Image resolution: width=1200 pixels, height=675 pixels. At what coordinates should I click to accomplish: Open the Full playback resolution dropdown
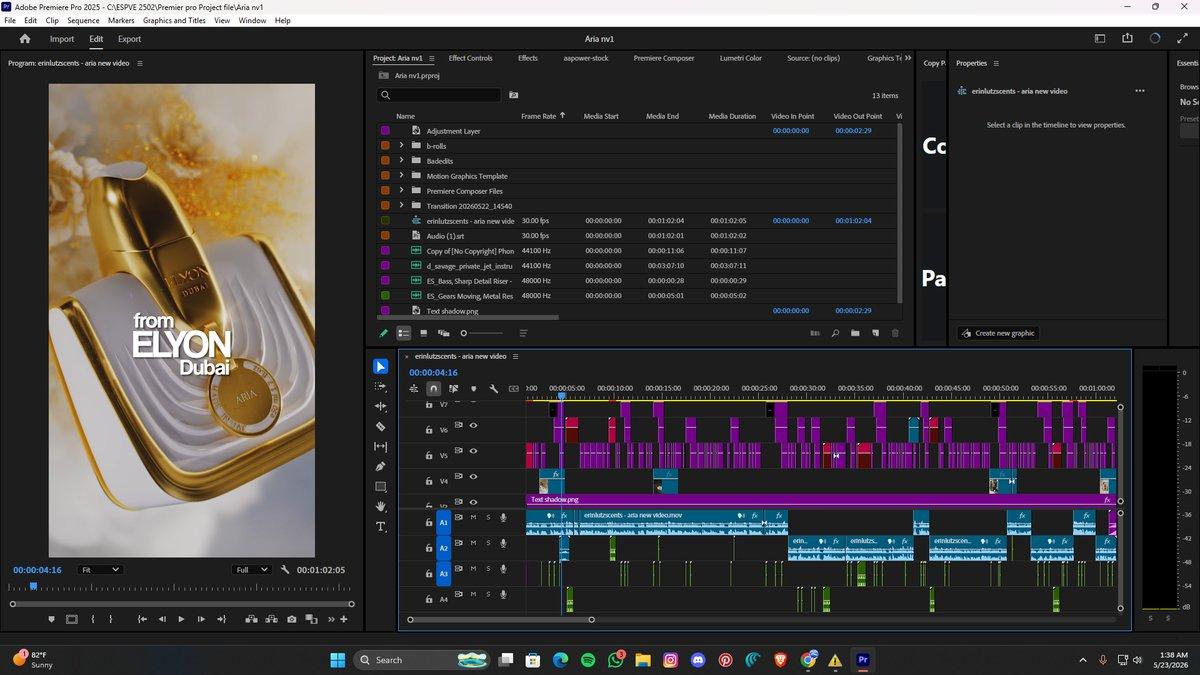(x=250, y=569)
